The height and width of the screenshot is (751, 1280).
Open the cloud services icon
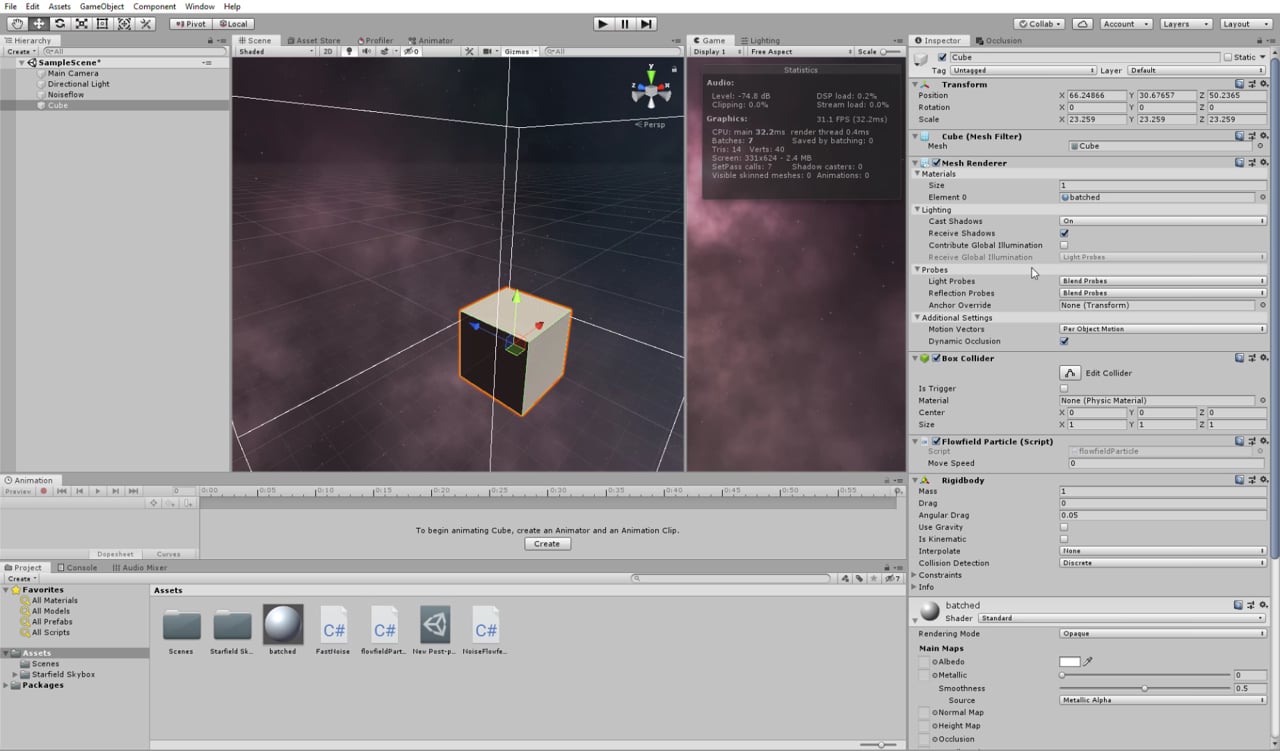(x=1082, y=23)
